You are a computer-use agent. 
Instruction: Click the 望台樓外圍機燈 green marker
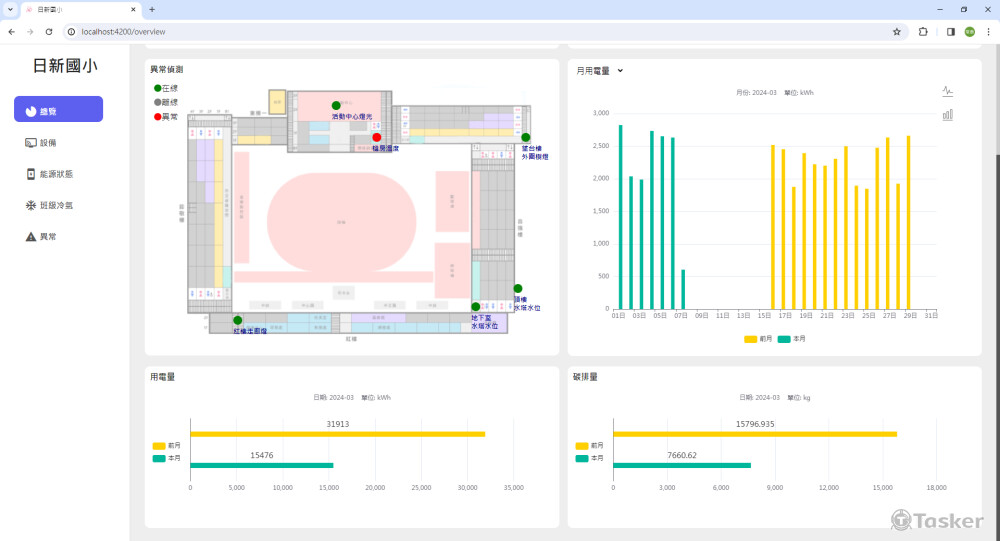click(x=526, y=138)
